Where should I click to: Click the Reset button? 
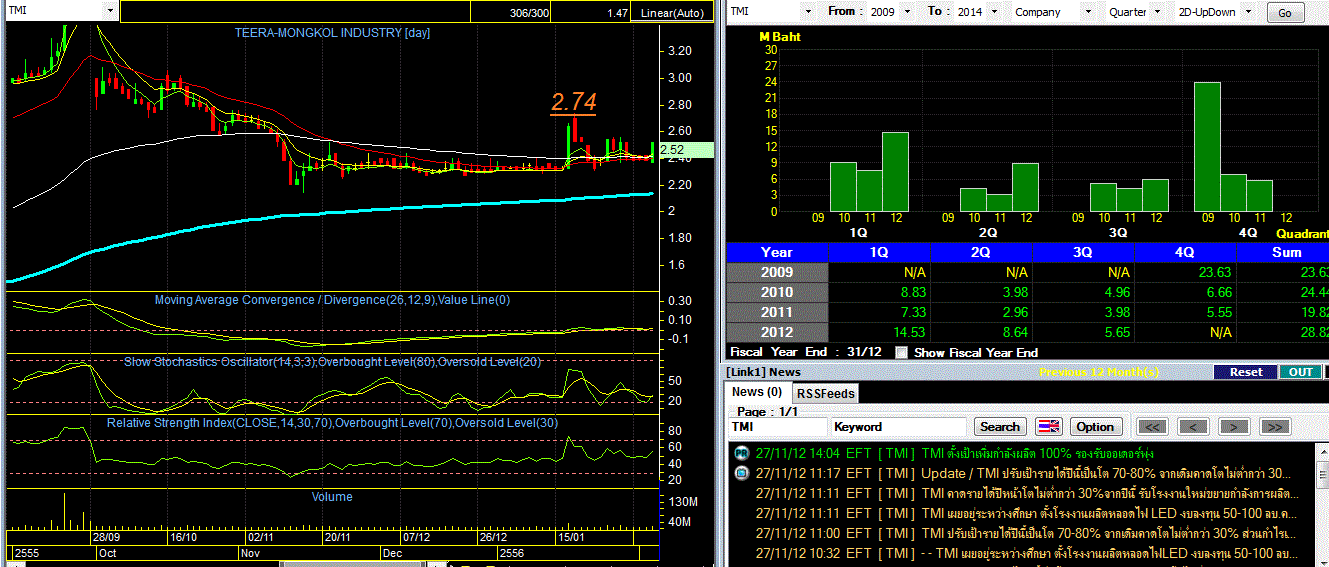coord(1245,372)
